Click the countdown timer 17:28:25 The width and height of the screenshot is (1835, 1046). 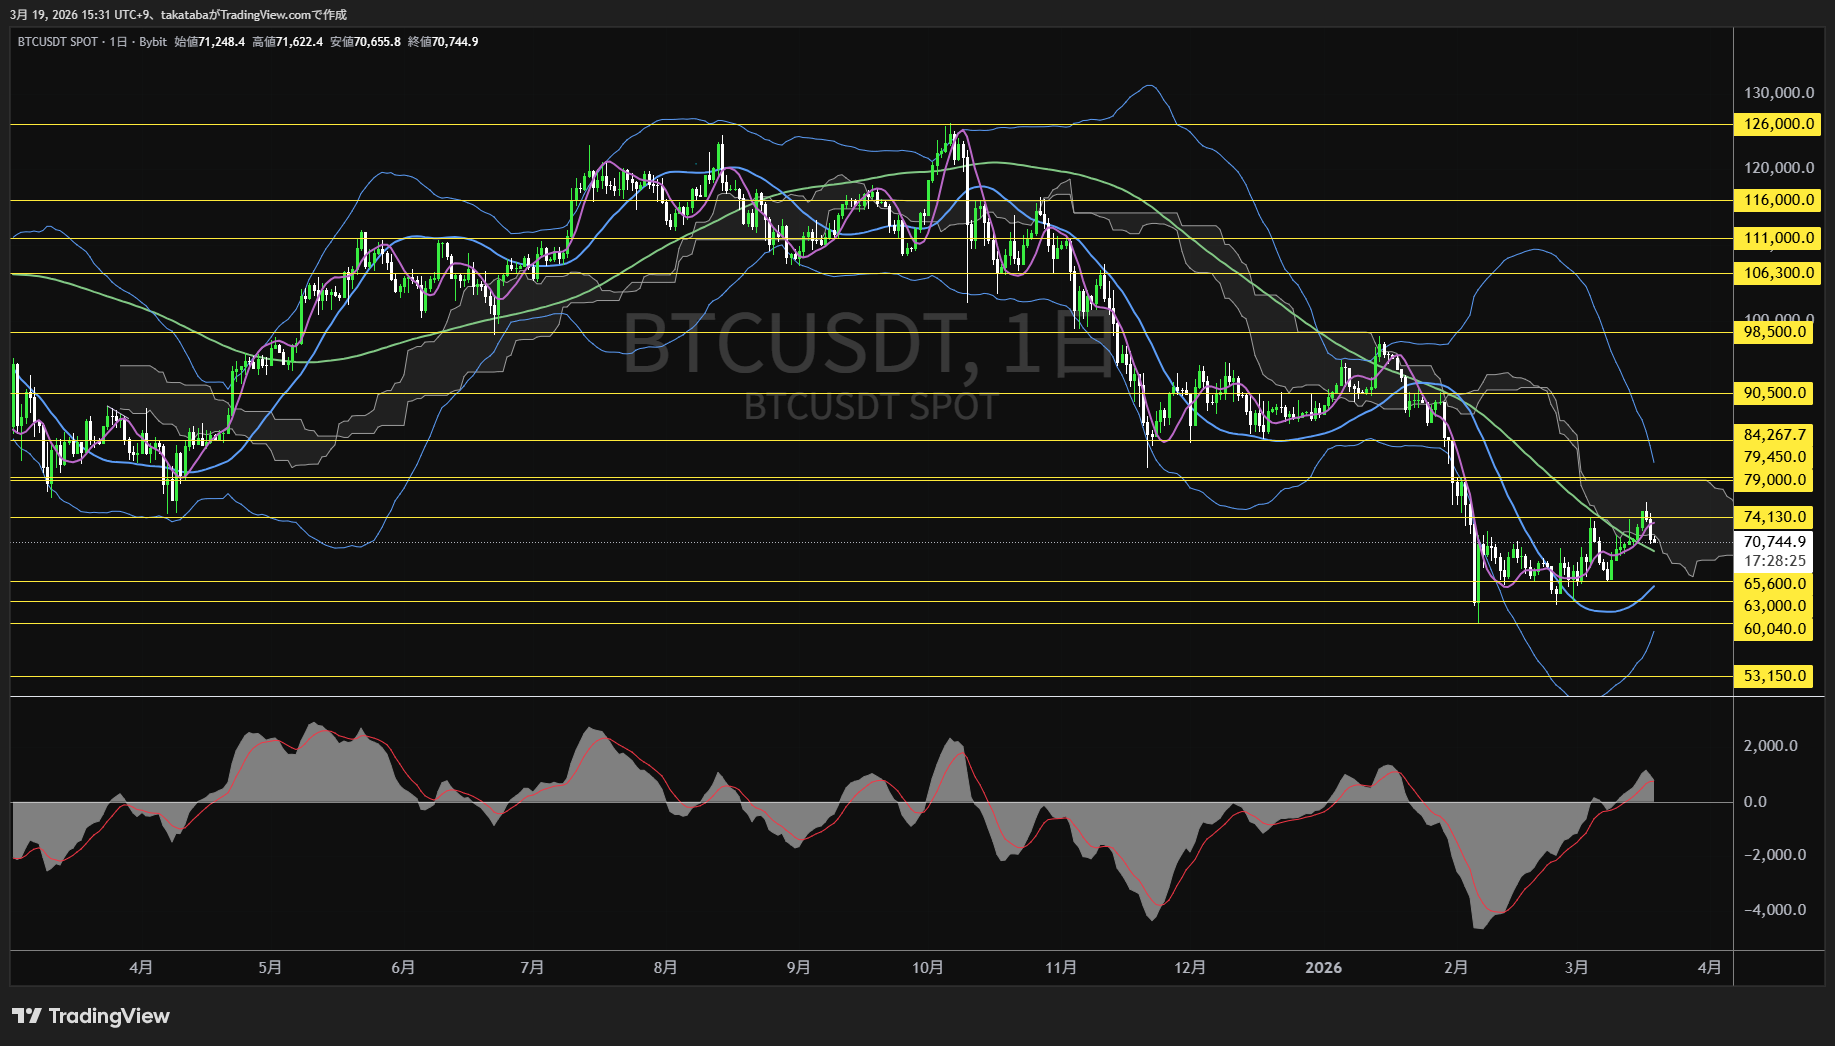coord(1774,560)
